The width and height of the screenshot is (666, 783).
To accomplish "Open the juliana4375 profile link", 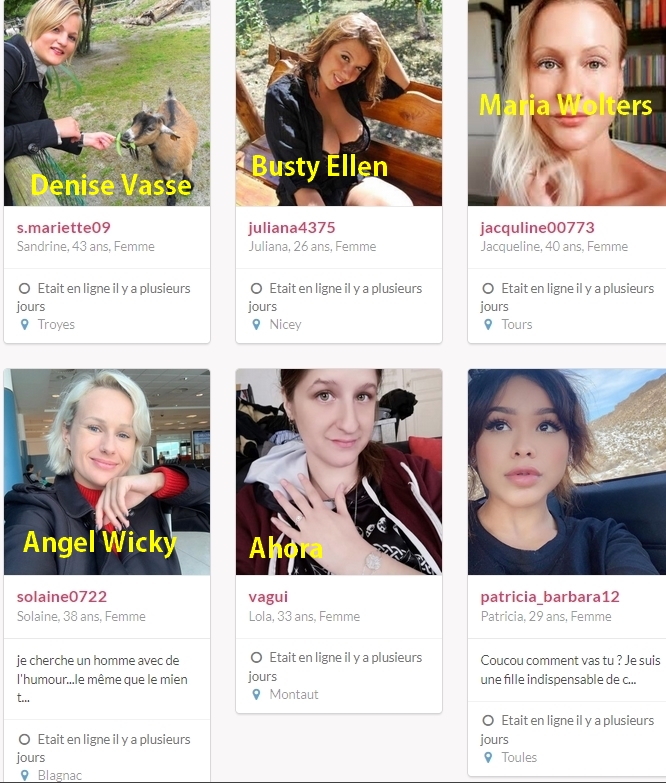I will [292, 228].
